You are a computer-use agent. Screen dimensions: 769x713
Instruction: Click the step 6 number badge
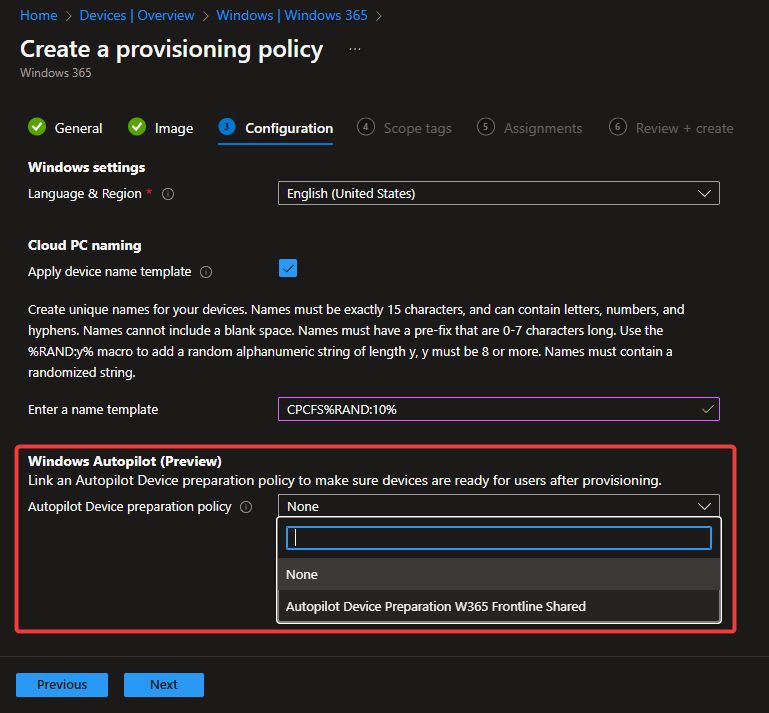617,127
